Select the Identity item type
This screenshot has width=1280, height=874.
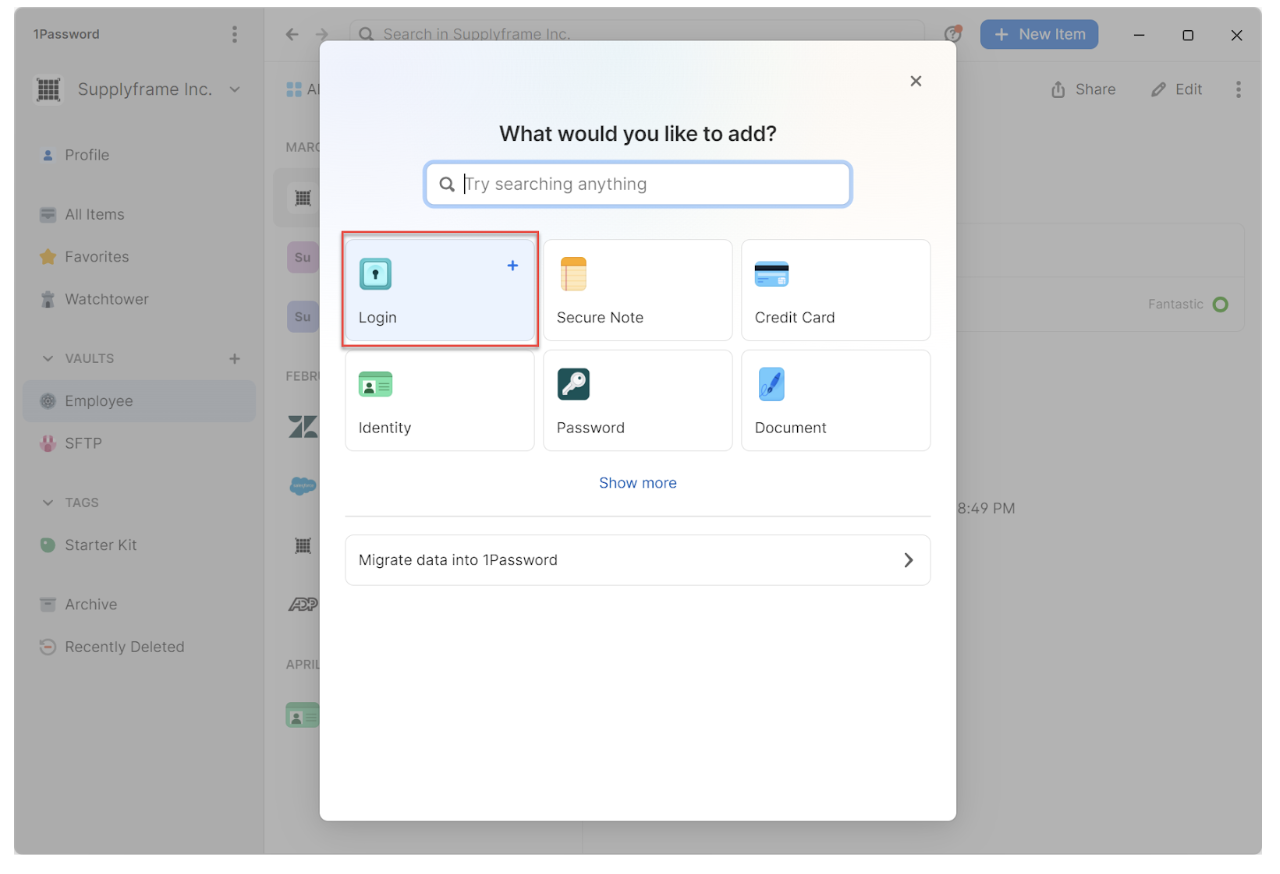(439, 400)
